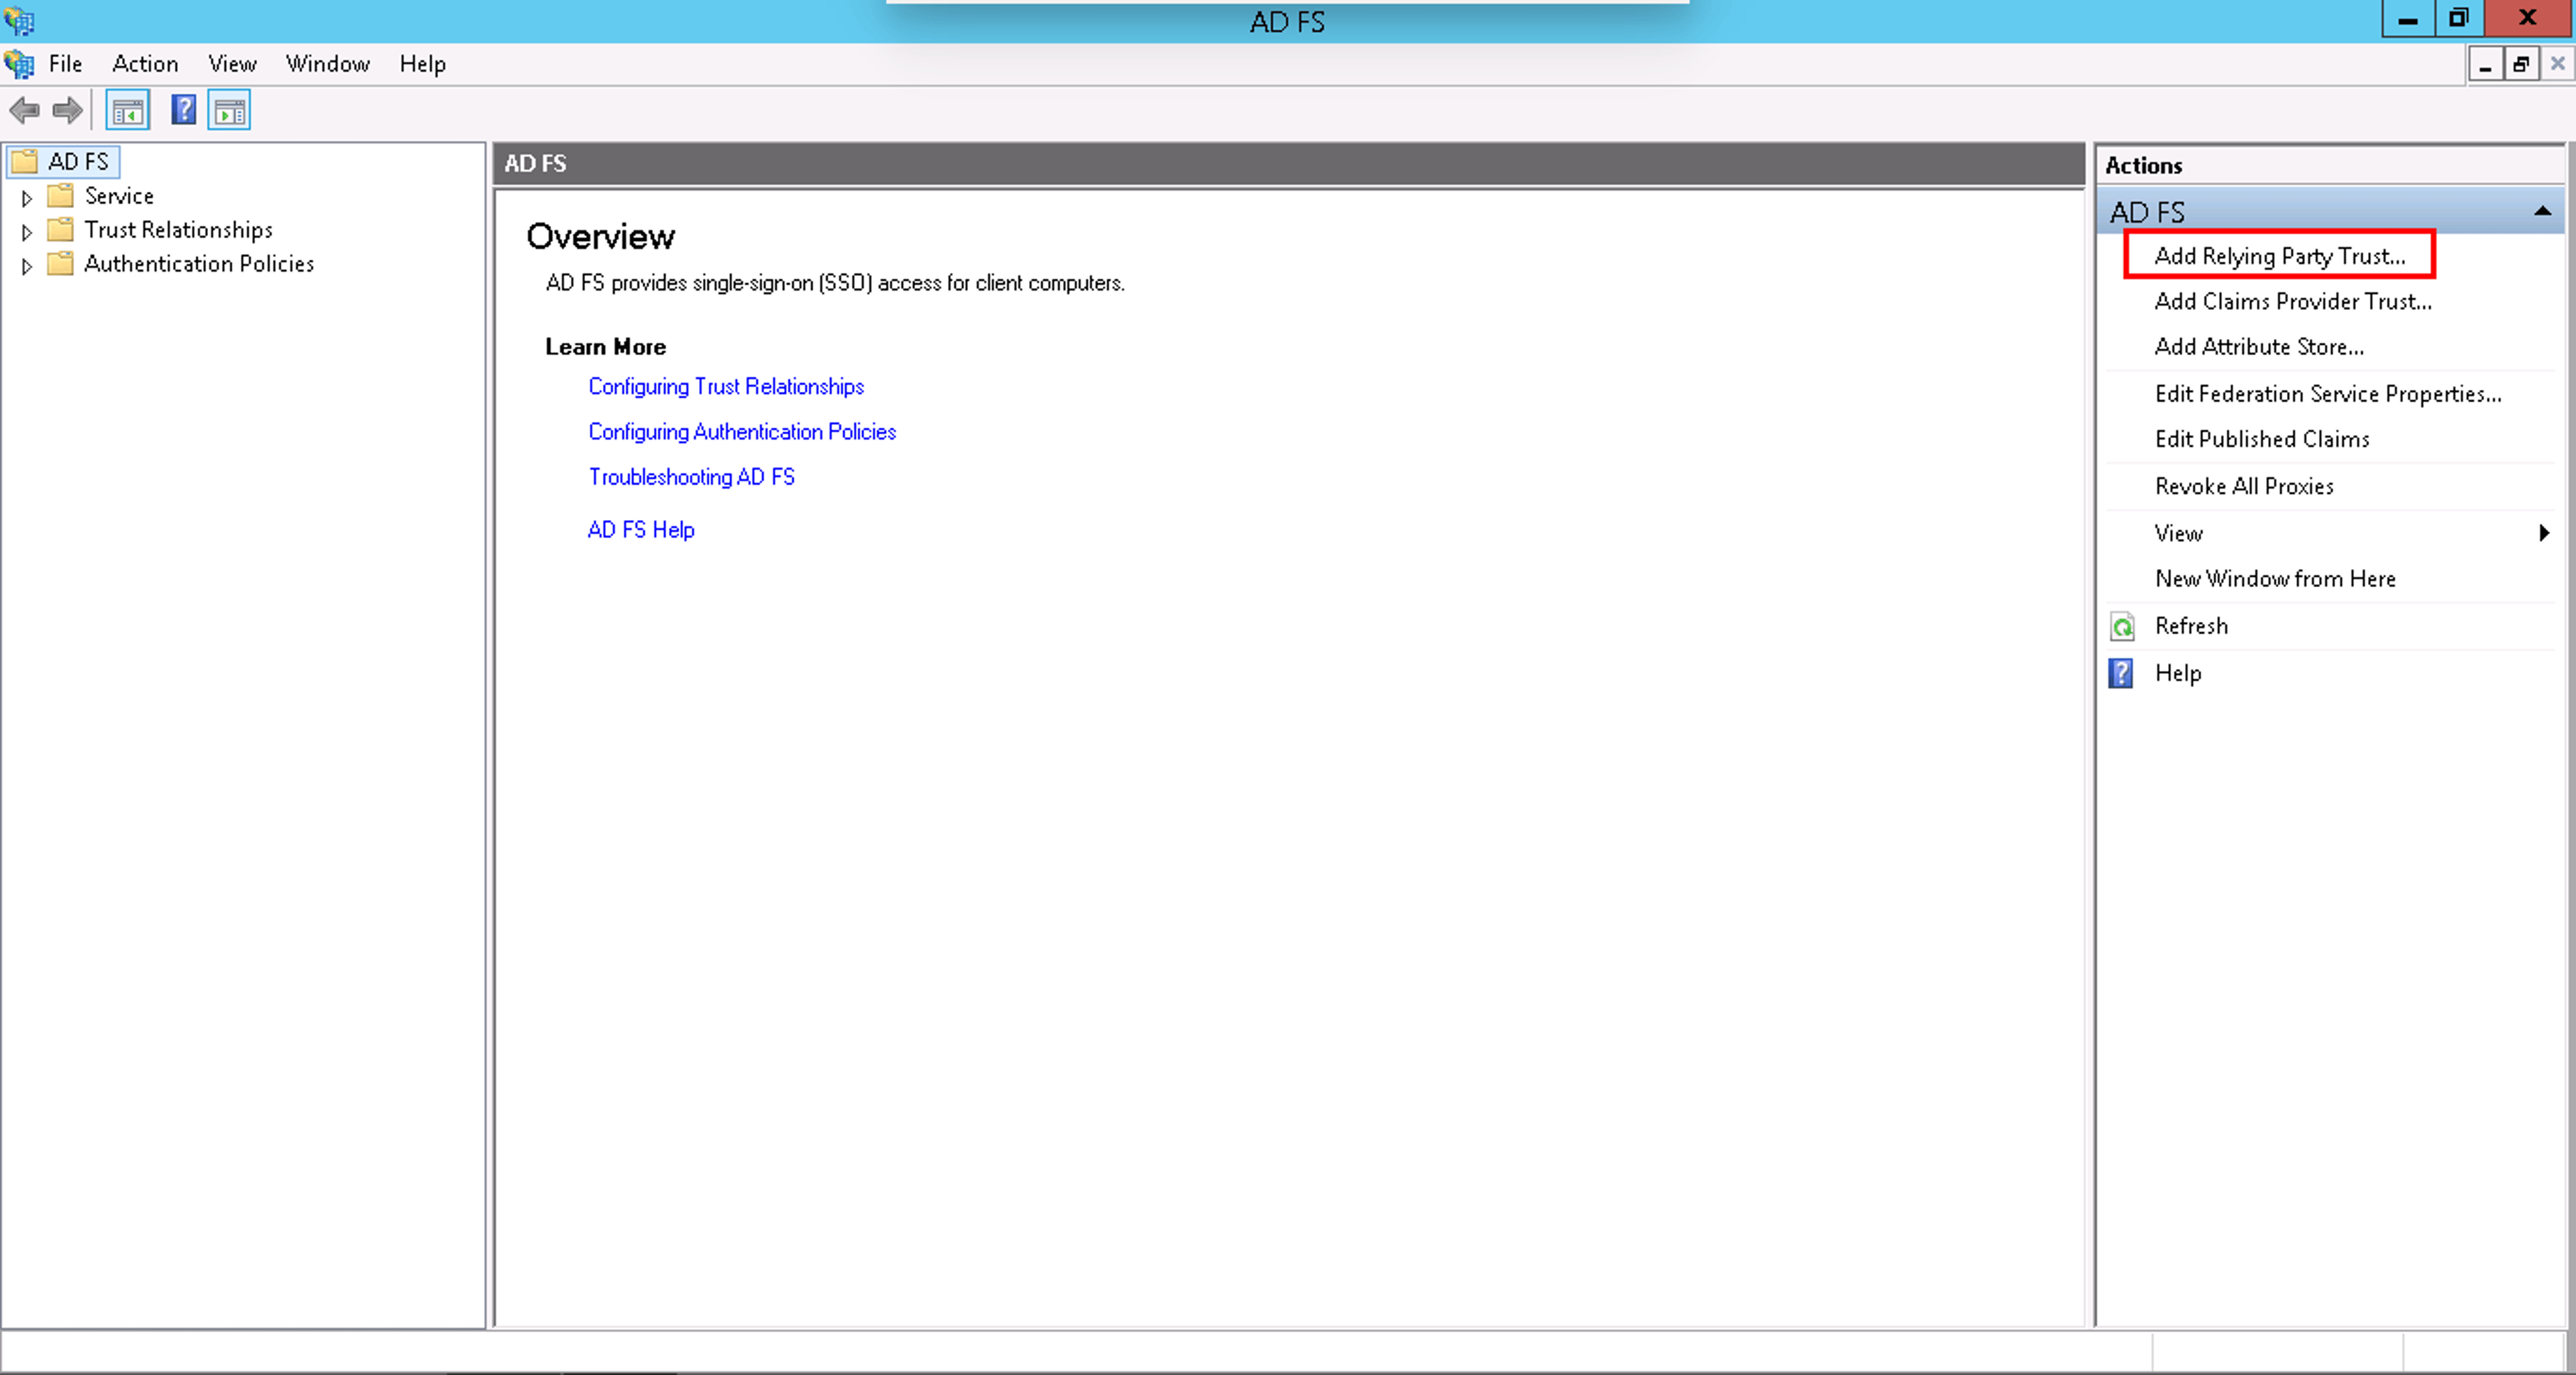Select Service tree item label
Screen dimensions: 2576x1375
tap(119, 195)
